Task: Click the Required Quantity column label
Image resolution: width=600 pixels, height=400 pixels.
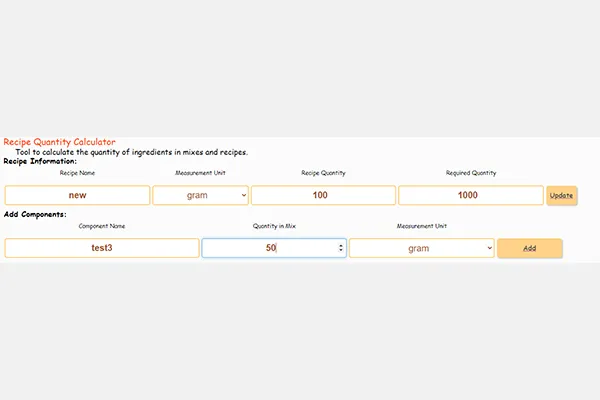Action: [x=470, y=173]
